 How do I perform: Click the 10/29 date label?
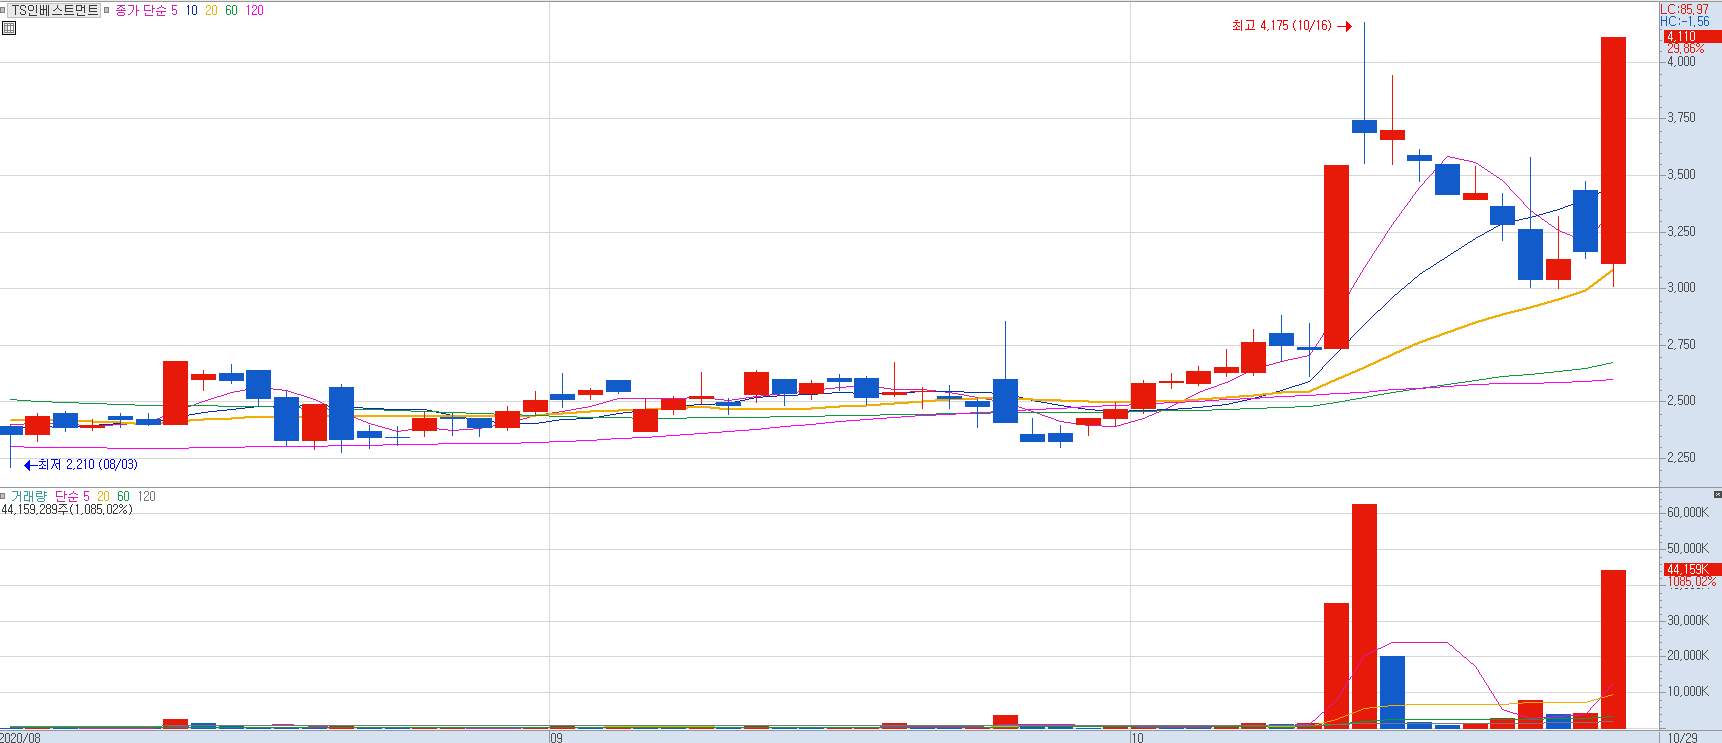coord(1683,738)
